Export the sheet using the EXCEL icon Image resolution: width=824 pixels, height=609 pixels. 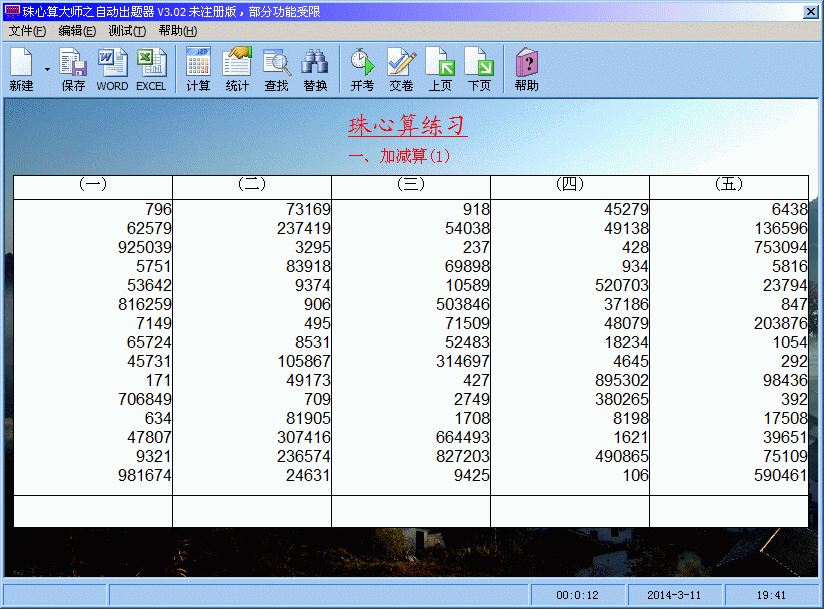151,69
